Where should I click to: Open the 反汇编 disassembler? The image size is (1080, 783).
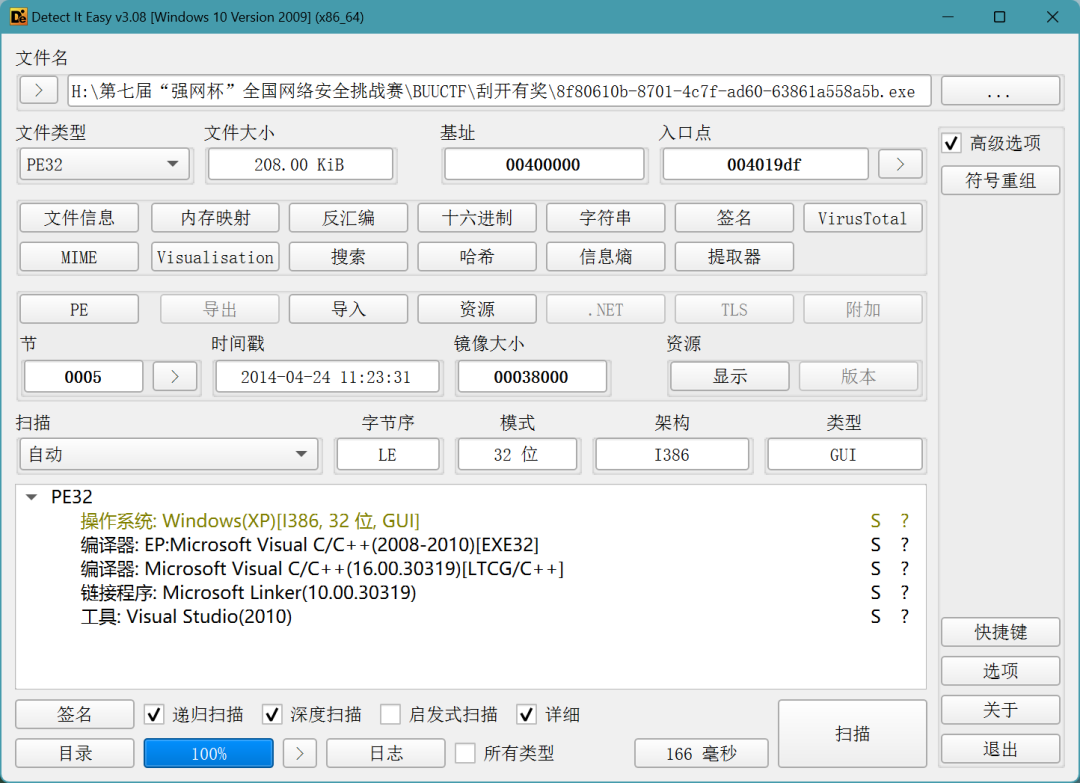[349, 218]
